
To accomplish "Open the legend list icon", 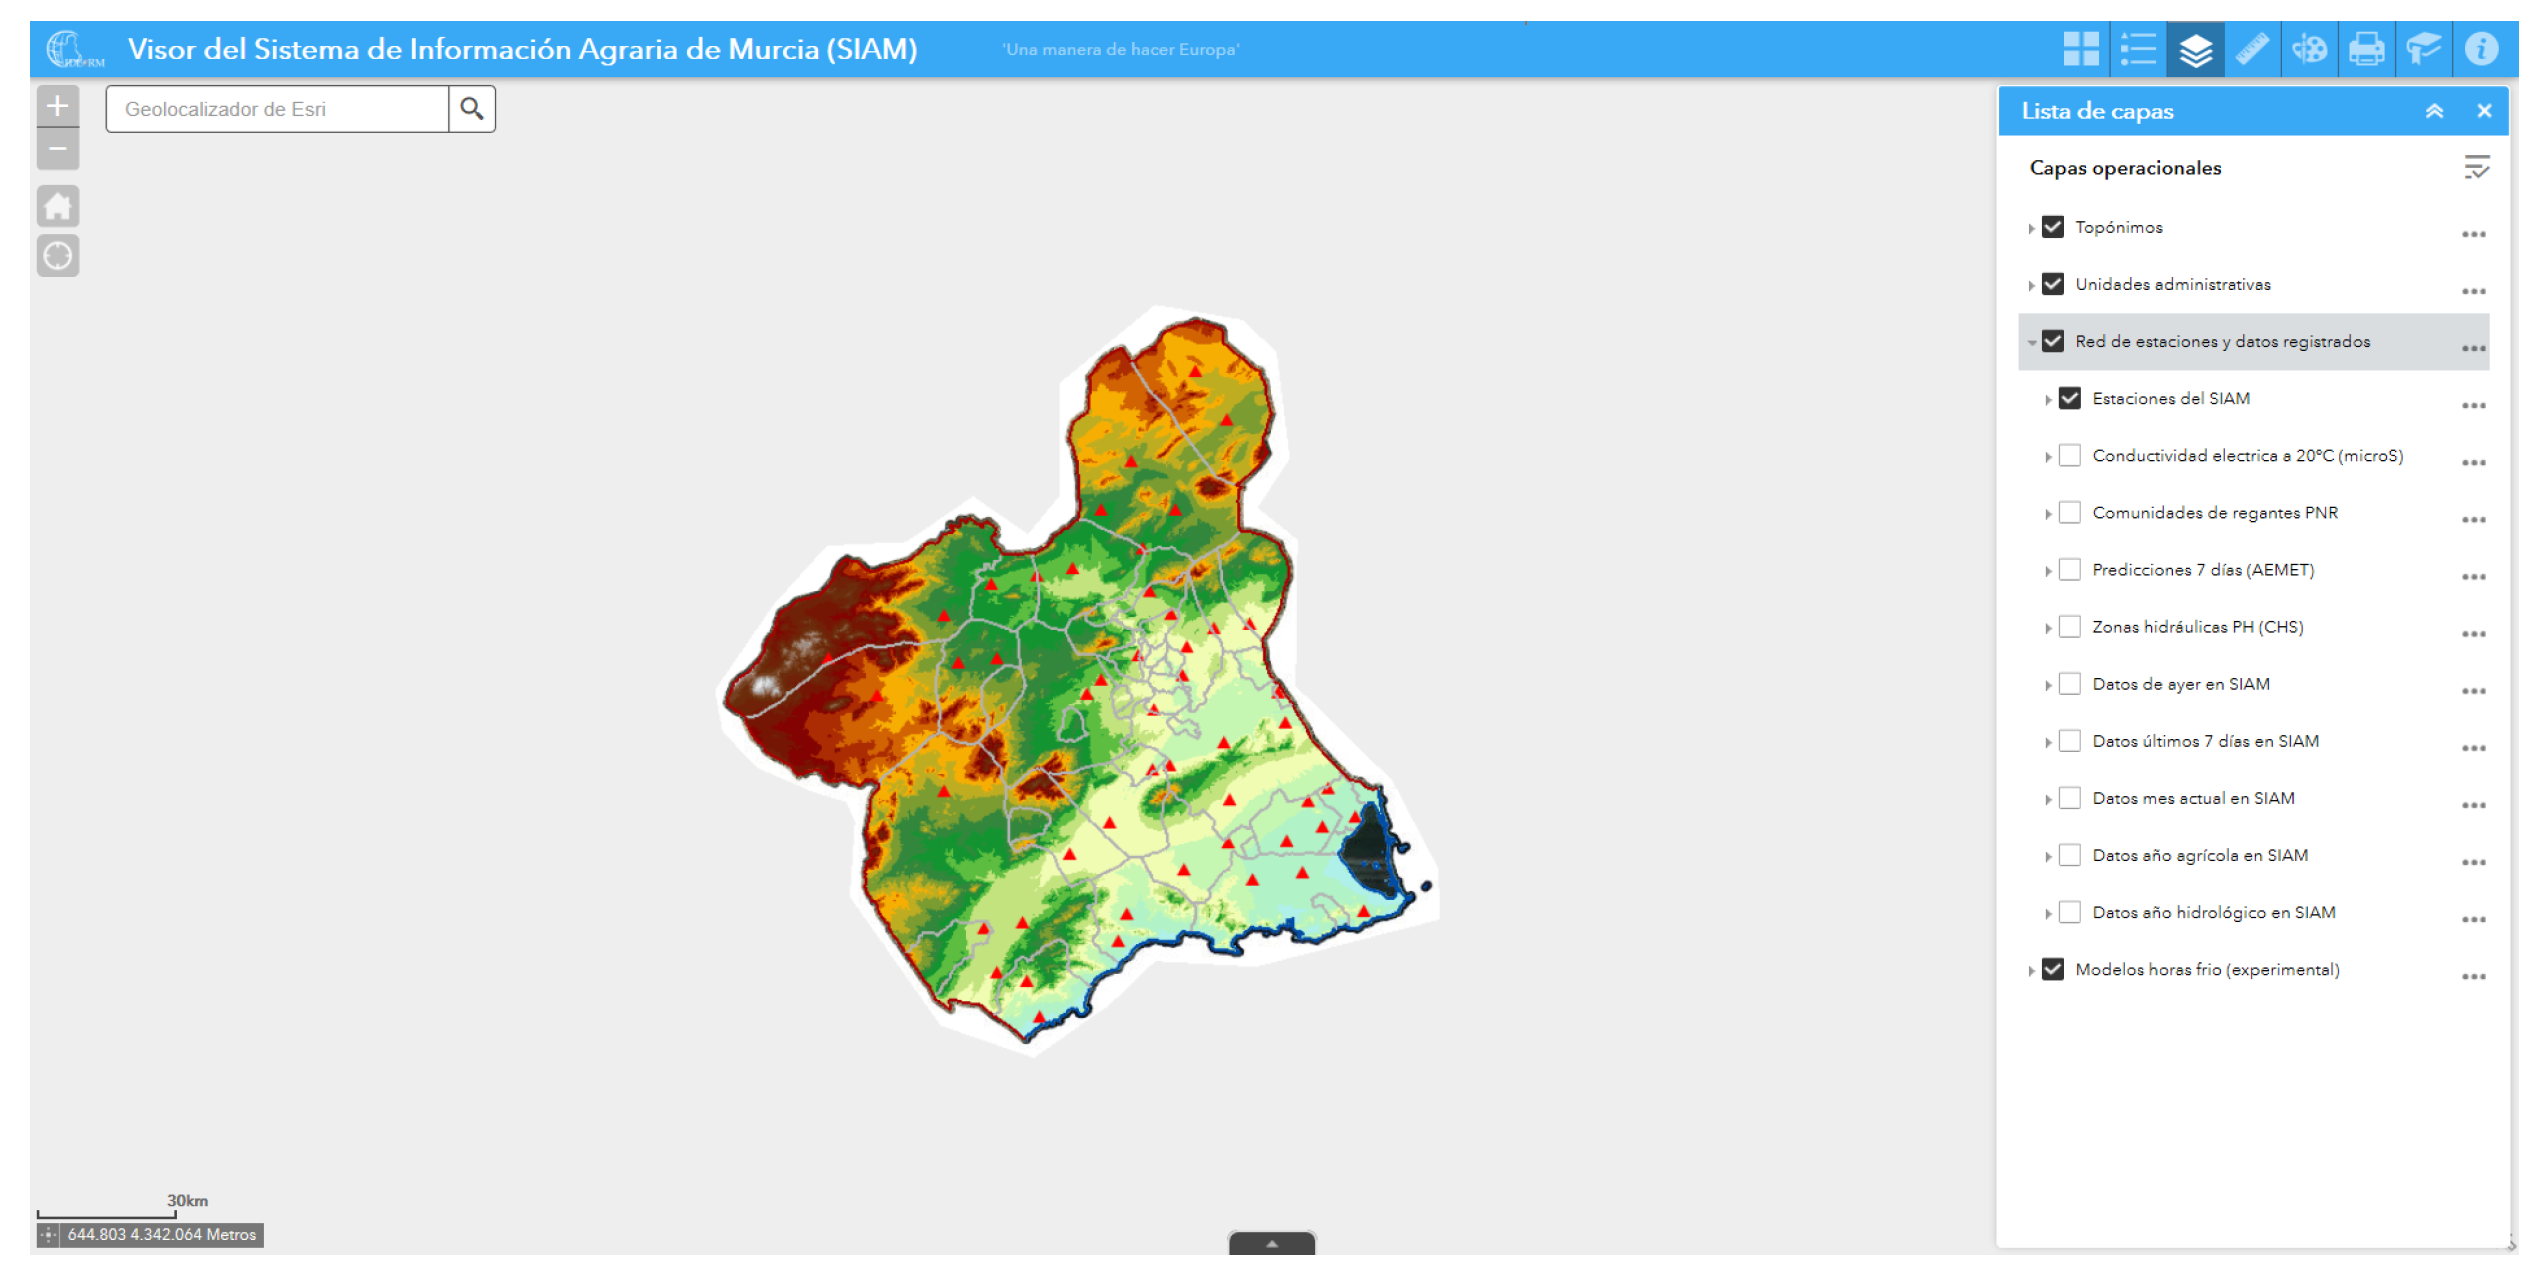I will click(2137, 49).
